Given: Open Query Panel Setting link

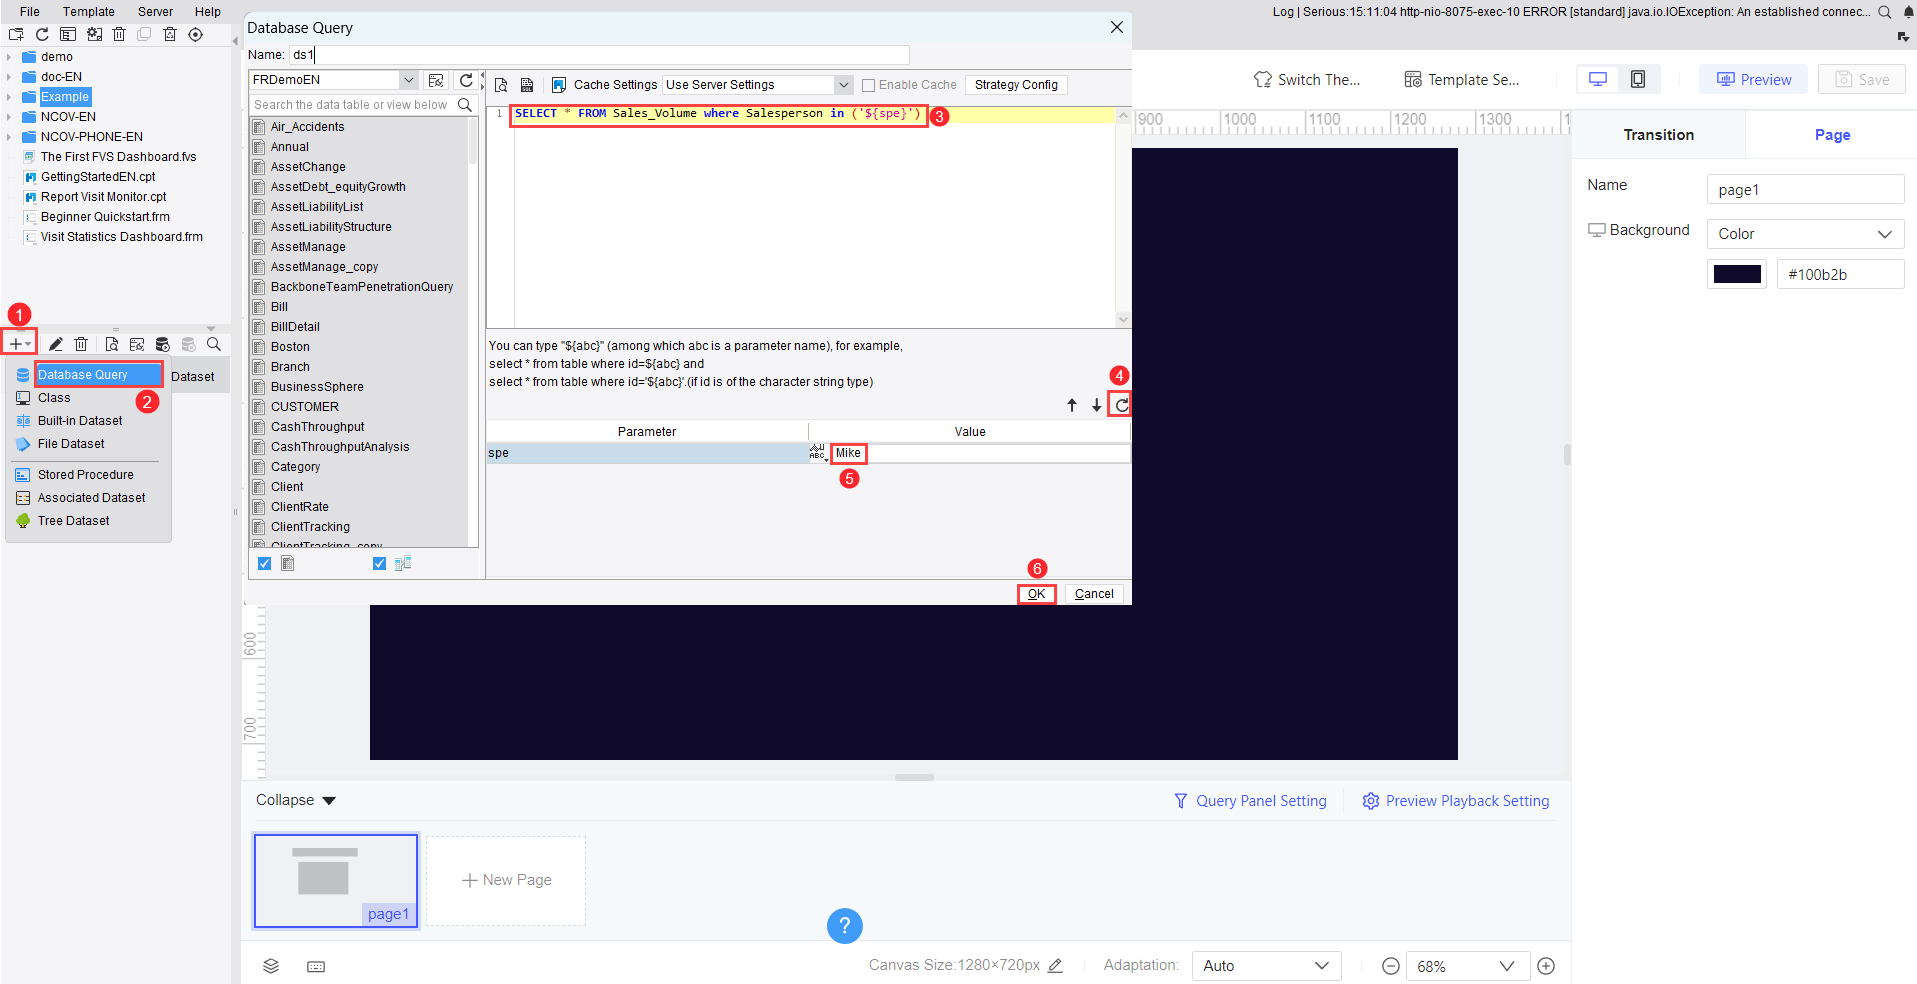Looking at the screenshot, I should (1250, 801).
